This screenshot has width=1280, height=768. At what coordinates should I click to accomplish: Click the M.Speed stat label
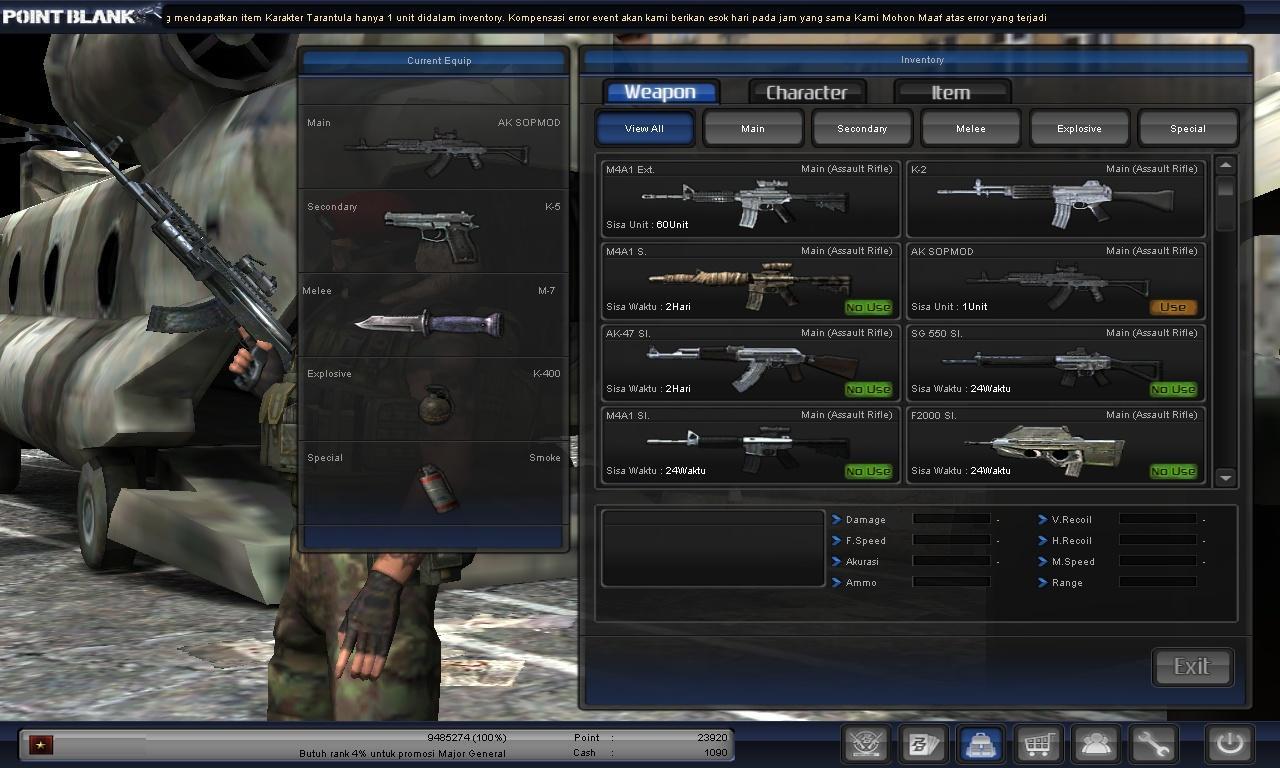1073,562
